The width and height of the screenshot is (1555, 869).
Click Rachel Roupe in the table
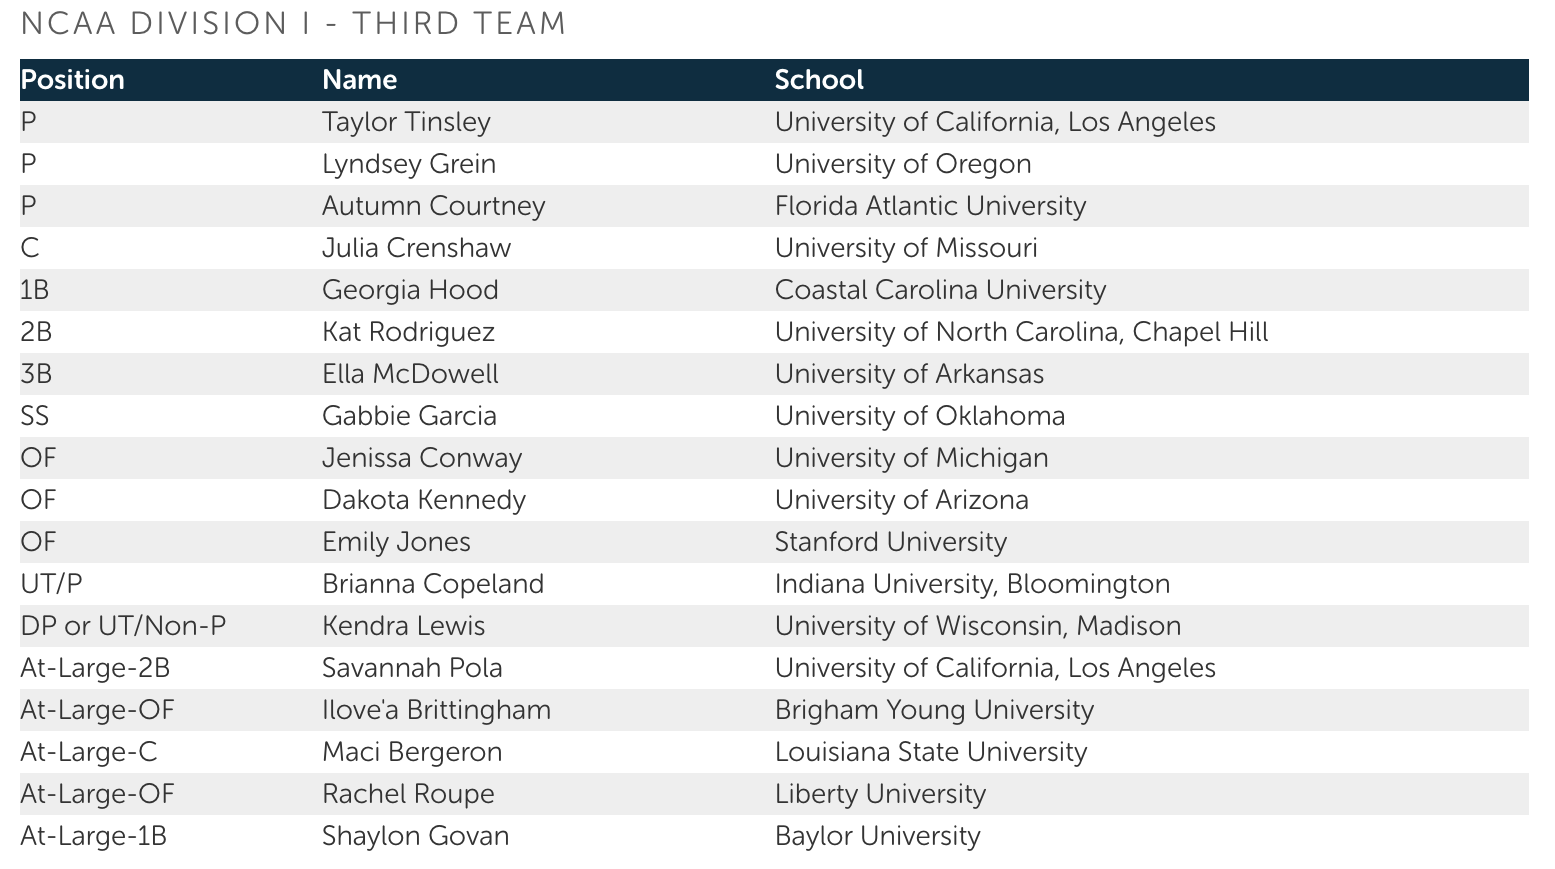tap(408, 794)
